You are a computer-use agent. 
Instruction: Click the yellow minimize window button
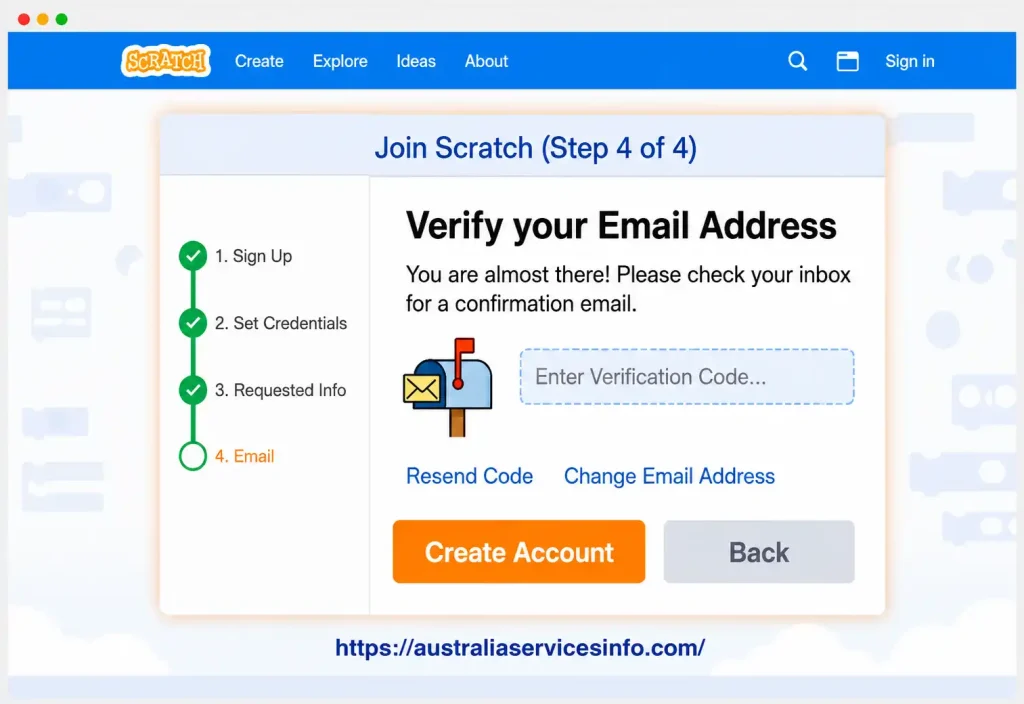[42, 19]
